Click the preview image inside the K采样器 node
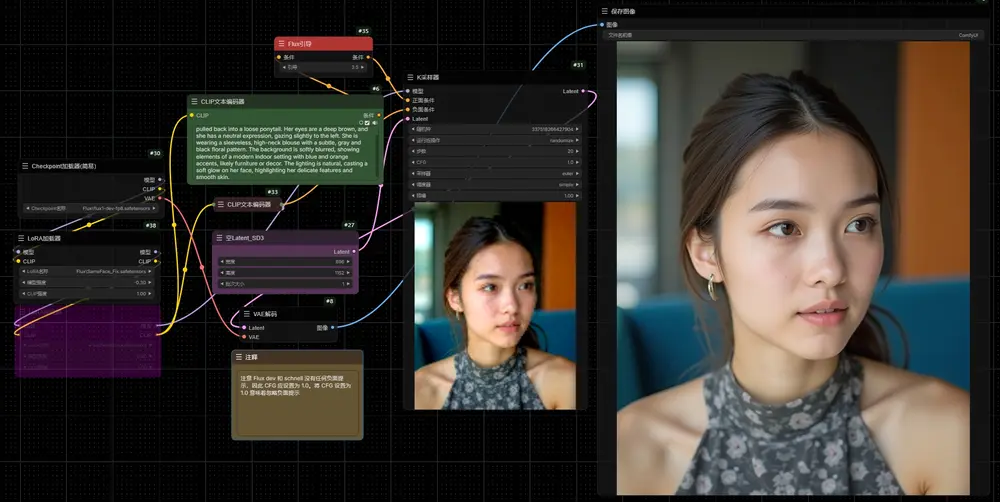This screenshot has height=502, width=1000. point(496,306)
